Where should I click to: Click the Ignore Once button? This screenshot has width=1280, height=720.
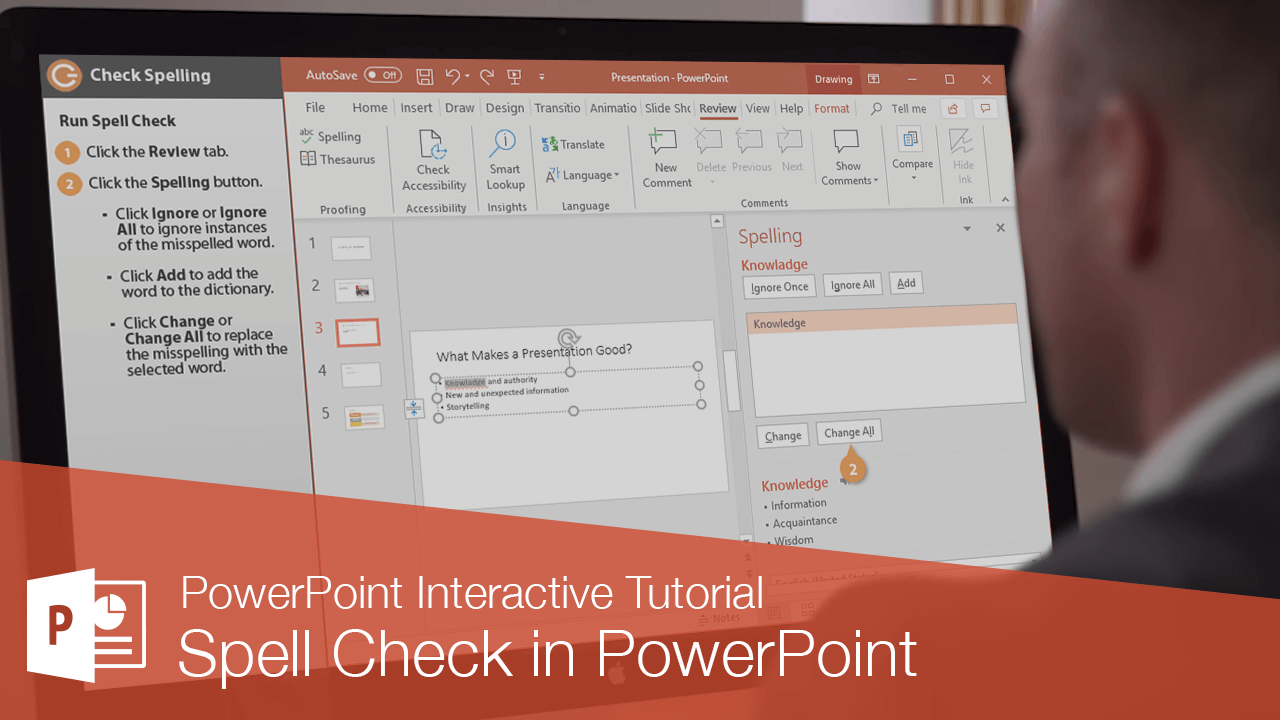click(x=778, y=286)
